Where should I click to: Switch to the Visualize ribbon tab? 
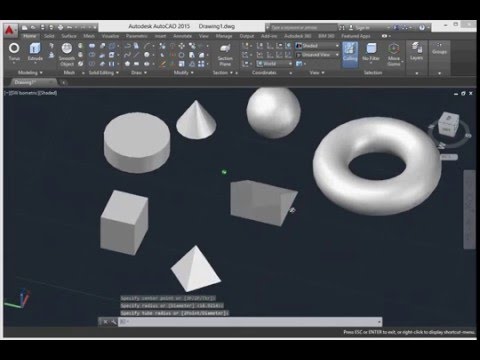[x=110, y=36]
